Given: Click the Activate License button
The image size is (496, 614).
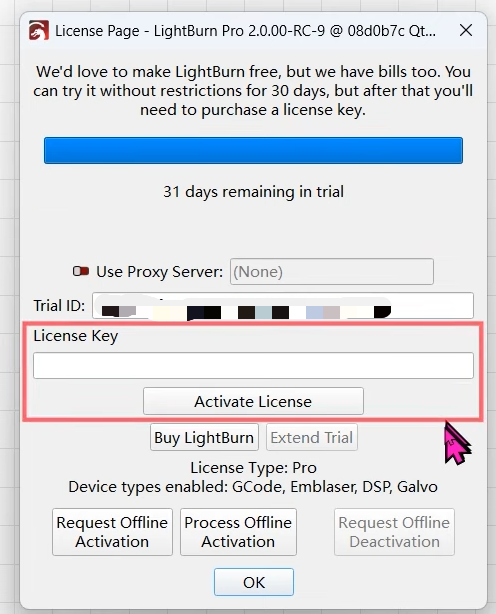Looking at the screenshot, I should point(253,401).
